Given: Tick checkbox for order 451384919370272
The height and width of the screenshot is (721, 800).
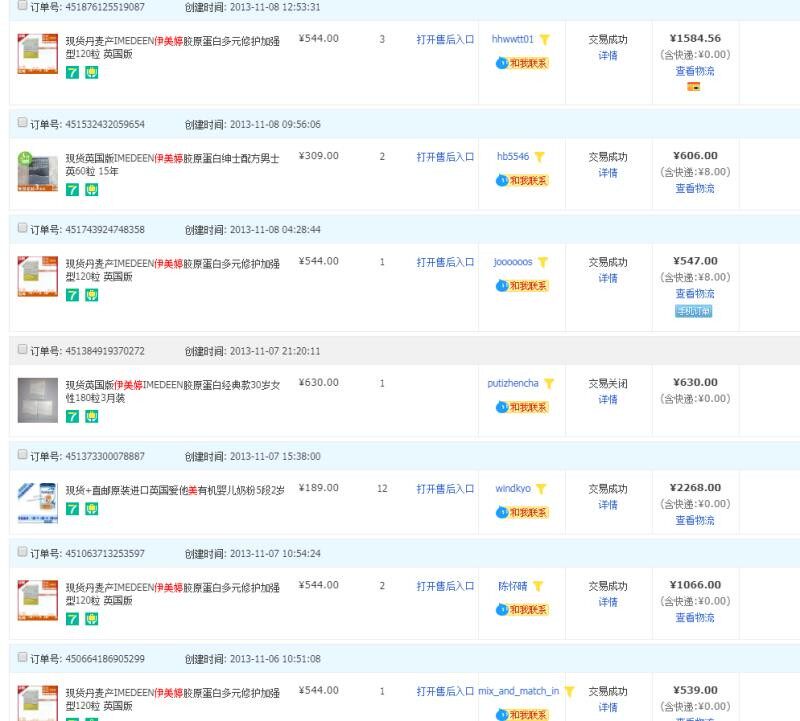Looking at the screenshot, I should [23, 351].
